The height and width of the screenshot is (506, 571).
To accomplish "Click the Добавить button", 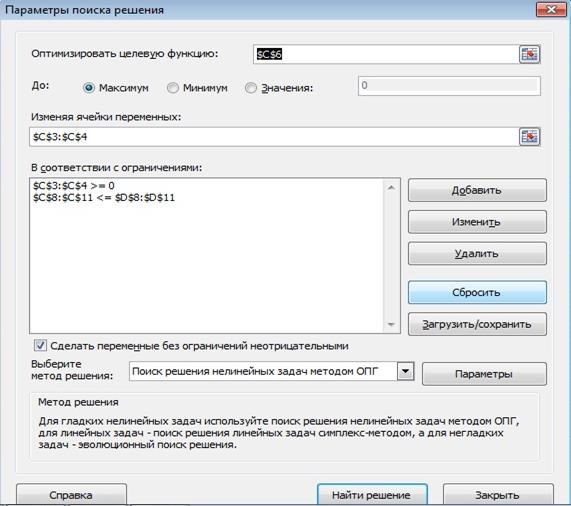I will [x=477, y=190].
